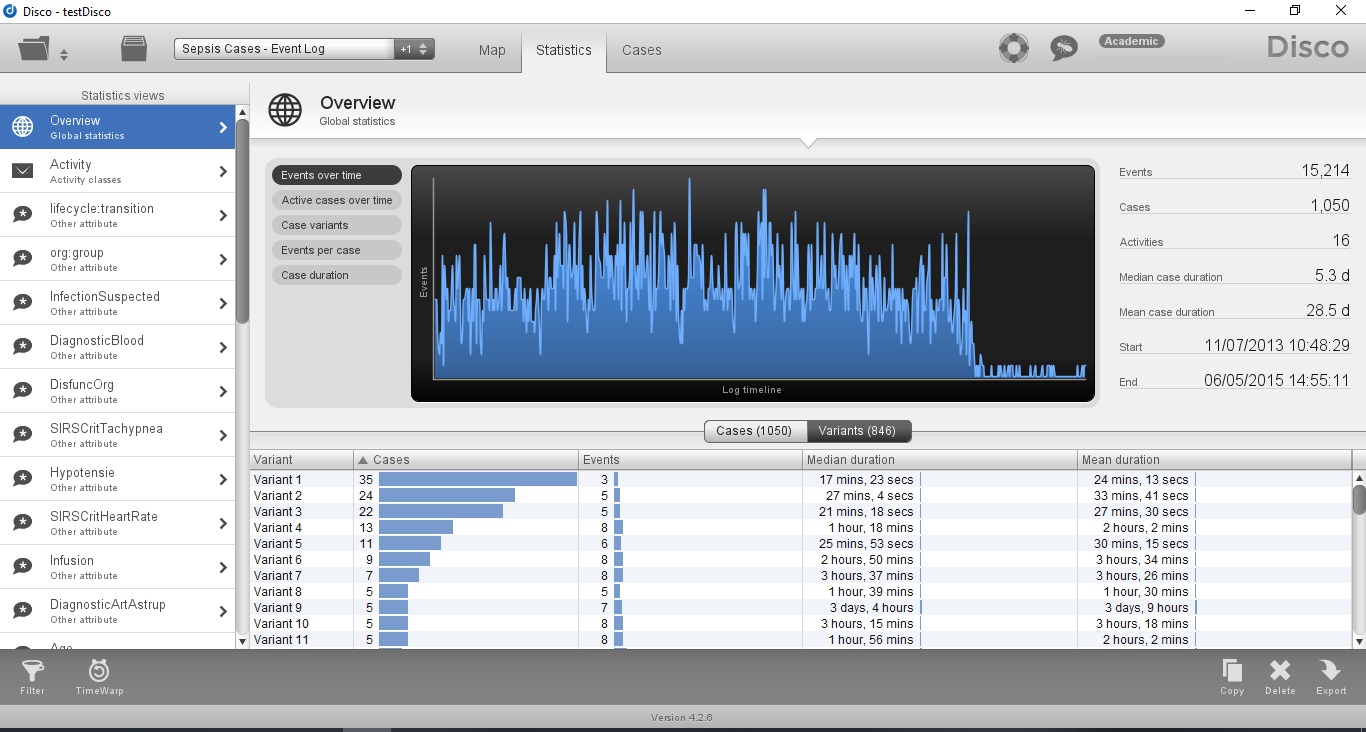Switch to the Cases tab
This screenshot has width=1366, height=732.
coord(641,50)
